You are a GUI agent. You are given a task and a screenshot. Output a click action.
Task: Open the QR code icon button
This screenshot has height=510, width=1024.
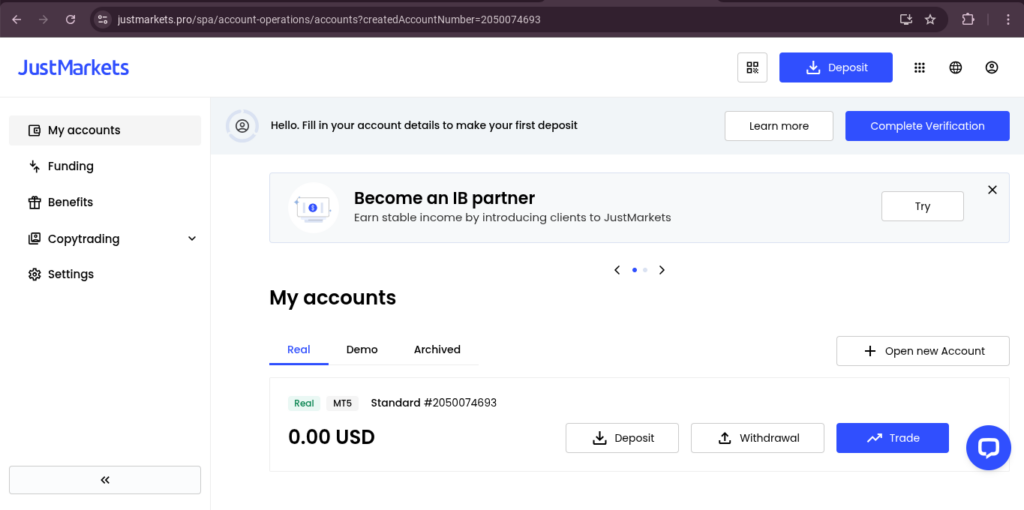pyautogui.click(x=752, y=67)
